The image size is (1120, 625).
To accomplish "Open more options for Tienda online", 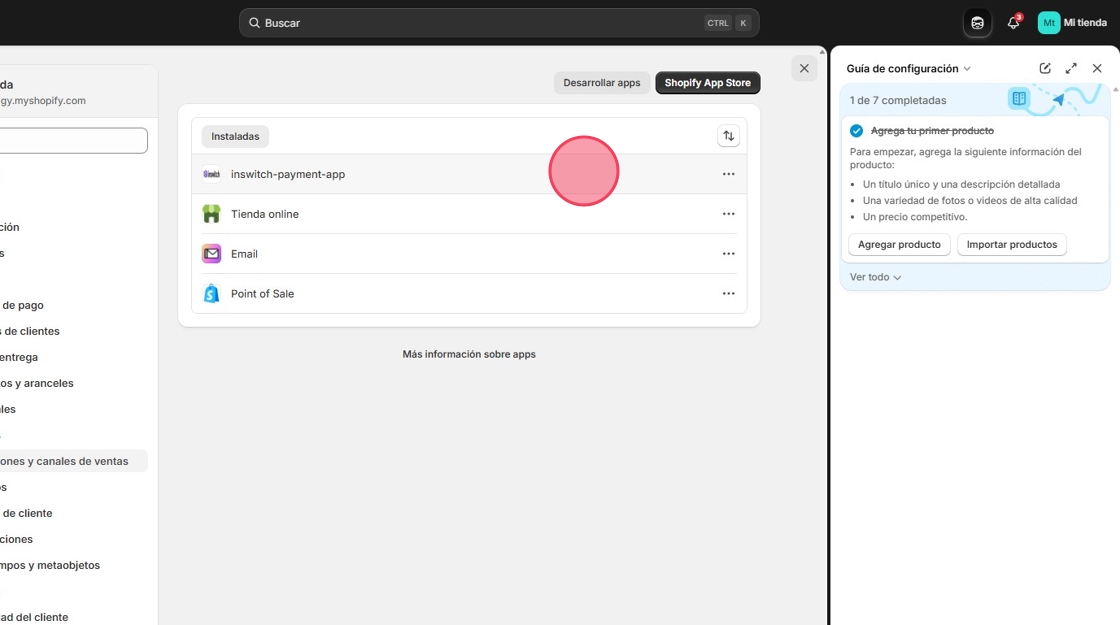I will point(728,214).
